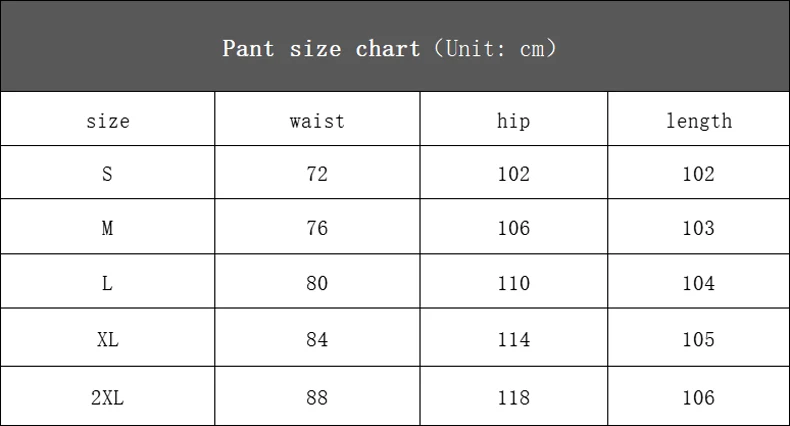Click waist value 88
The image size is (790, 426).
click(x=317, y=398)
